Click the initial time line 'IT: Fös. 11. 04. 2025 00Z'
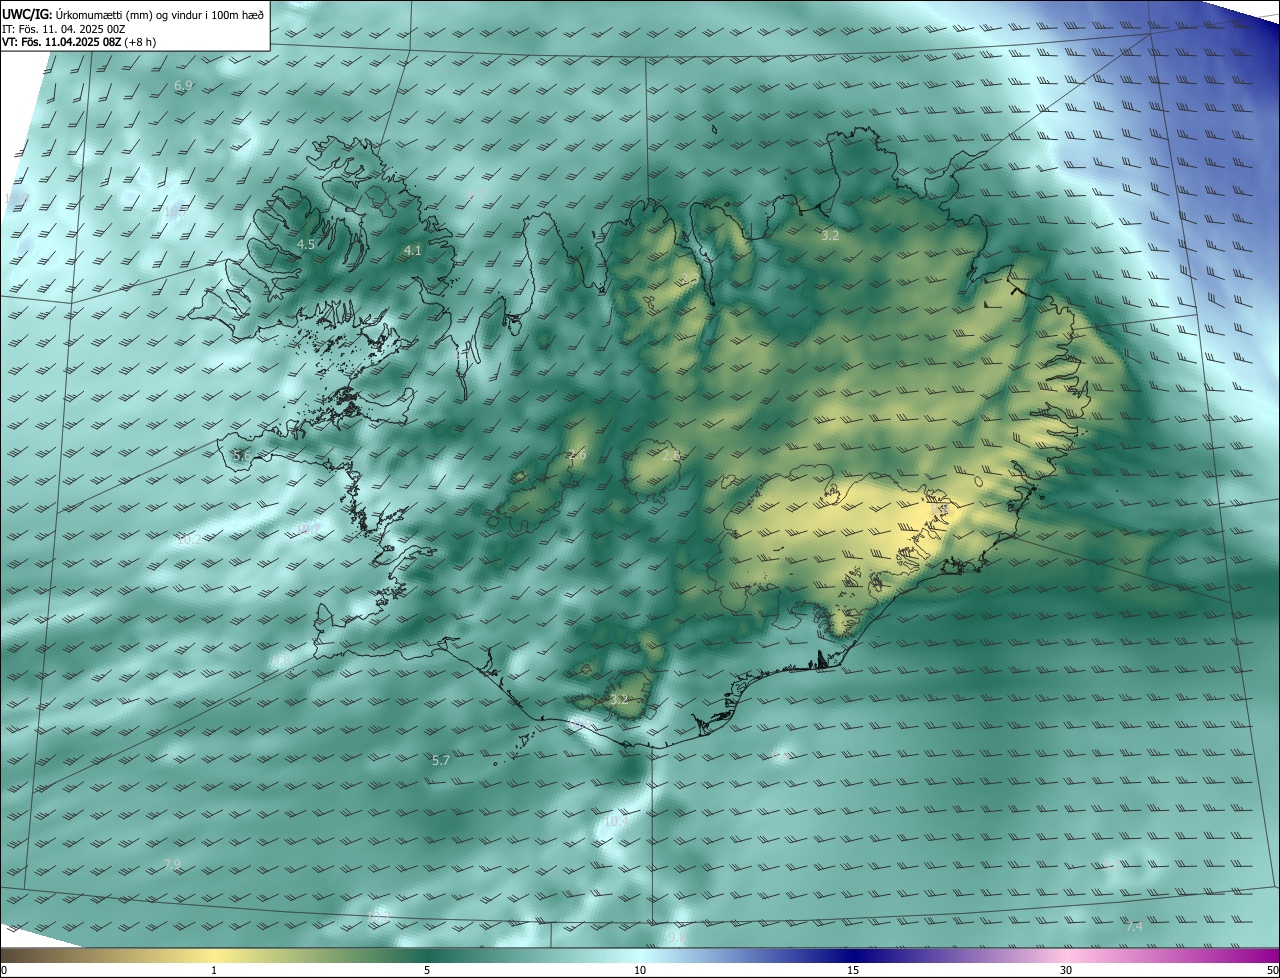 pos(64,29)
